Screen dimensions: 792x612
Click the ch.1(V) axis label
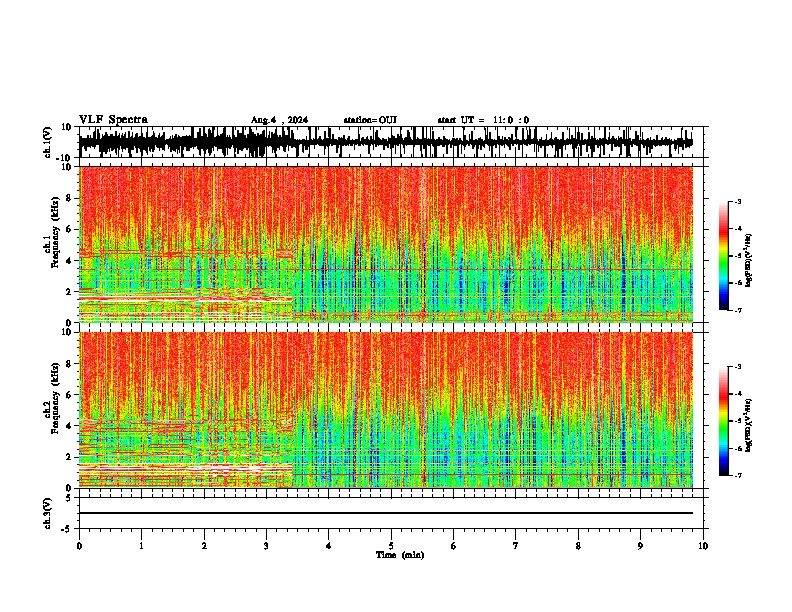point(48,142)
